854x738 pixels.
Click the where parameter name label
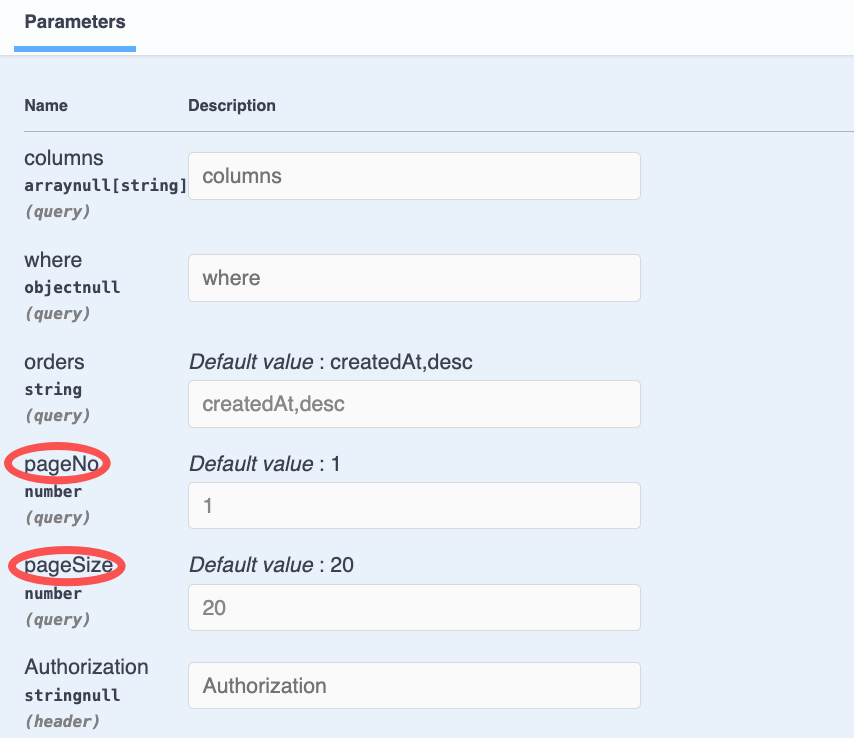(53, 260)
